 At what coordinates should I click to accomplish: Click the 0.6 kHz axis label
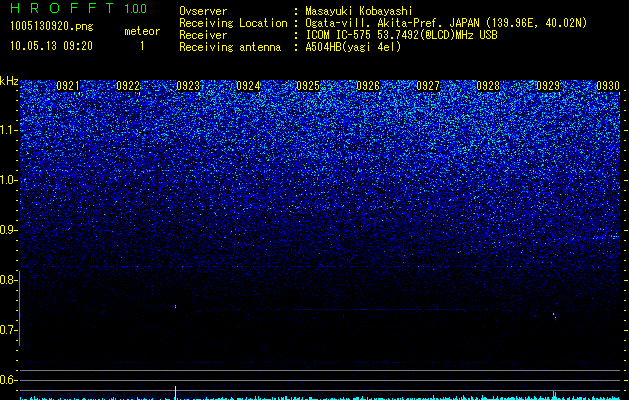coord(9,380)
